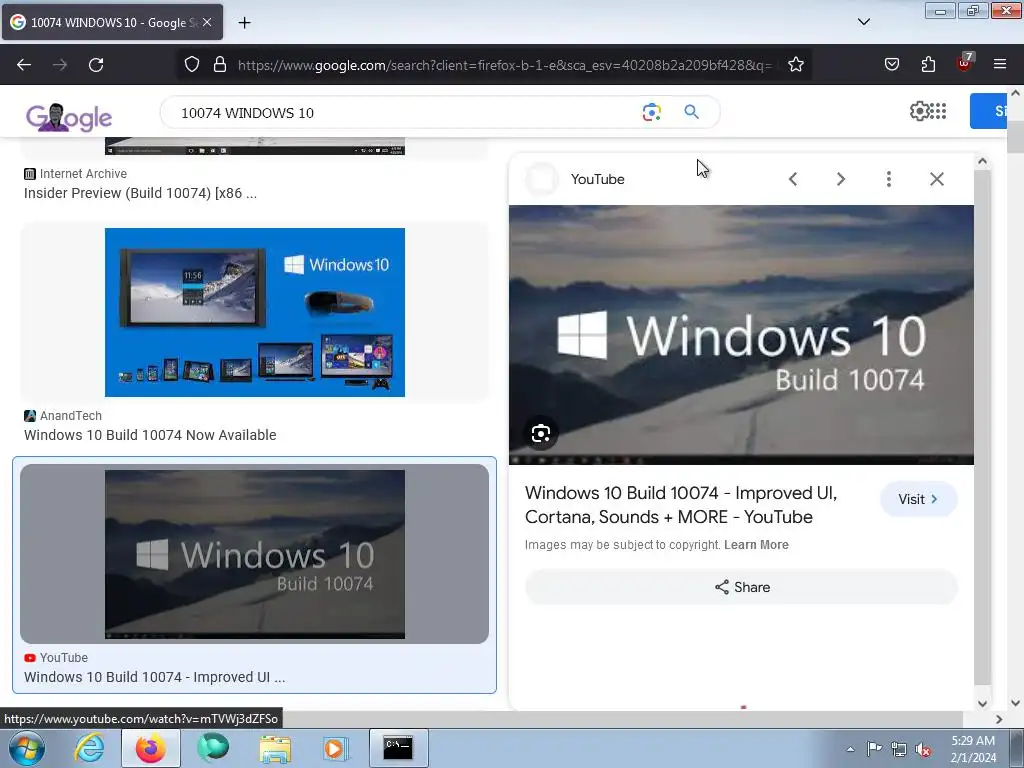
Task: Focus the Google search input field
Action: [405, 112]
